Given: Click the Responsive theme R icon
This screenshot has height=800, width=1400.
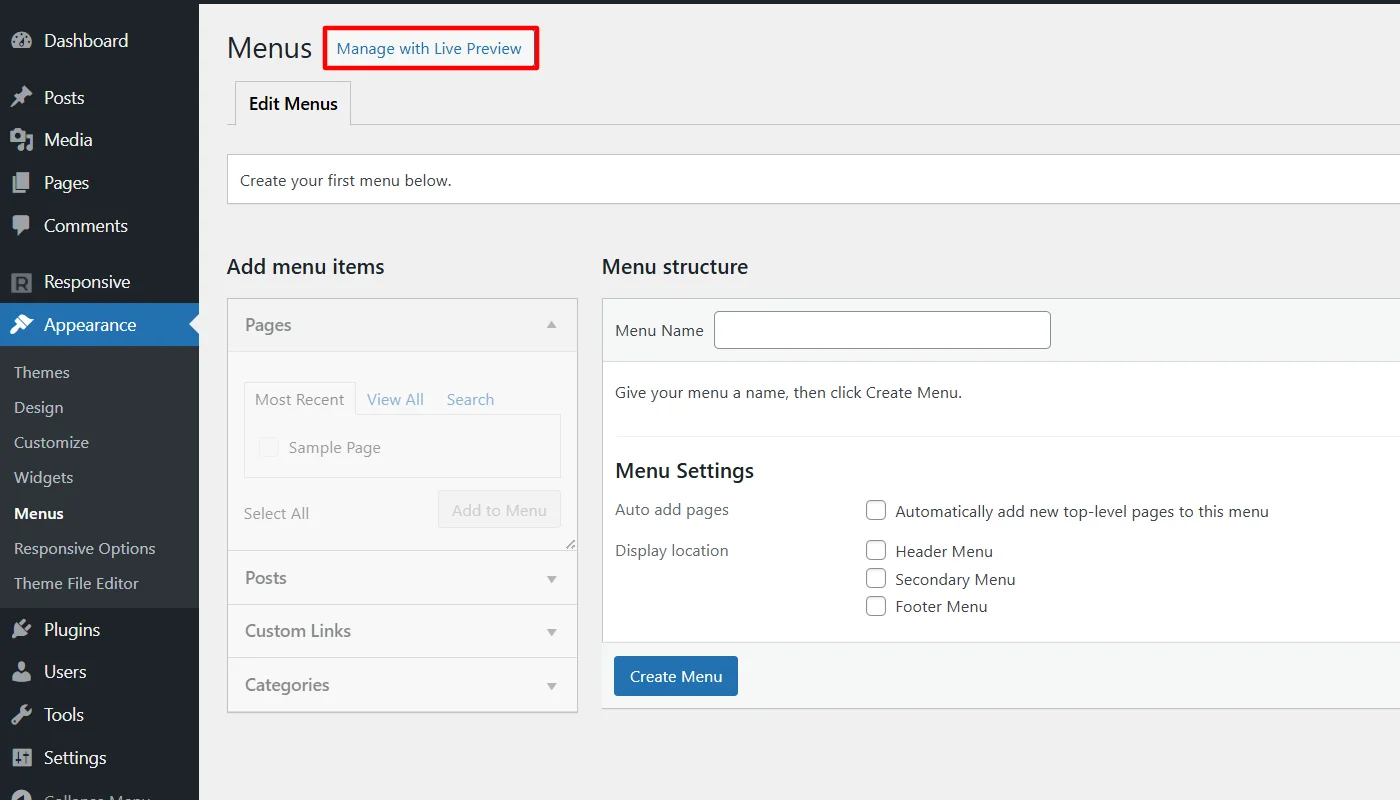Looking at the screenshot, I should (x=21, y=282).
